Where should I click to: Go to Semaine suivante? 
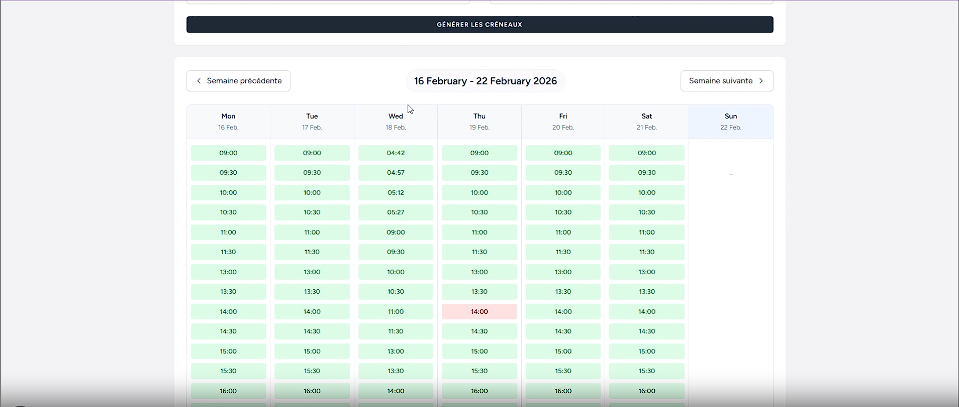[726, 81]
